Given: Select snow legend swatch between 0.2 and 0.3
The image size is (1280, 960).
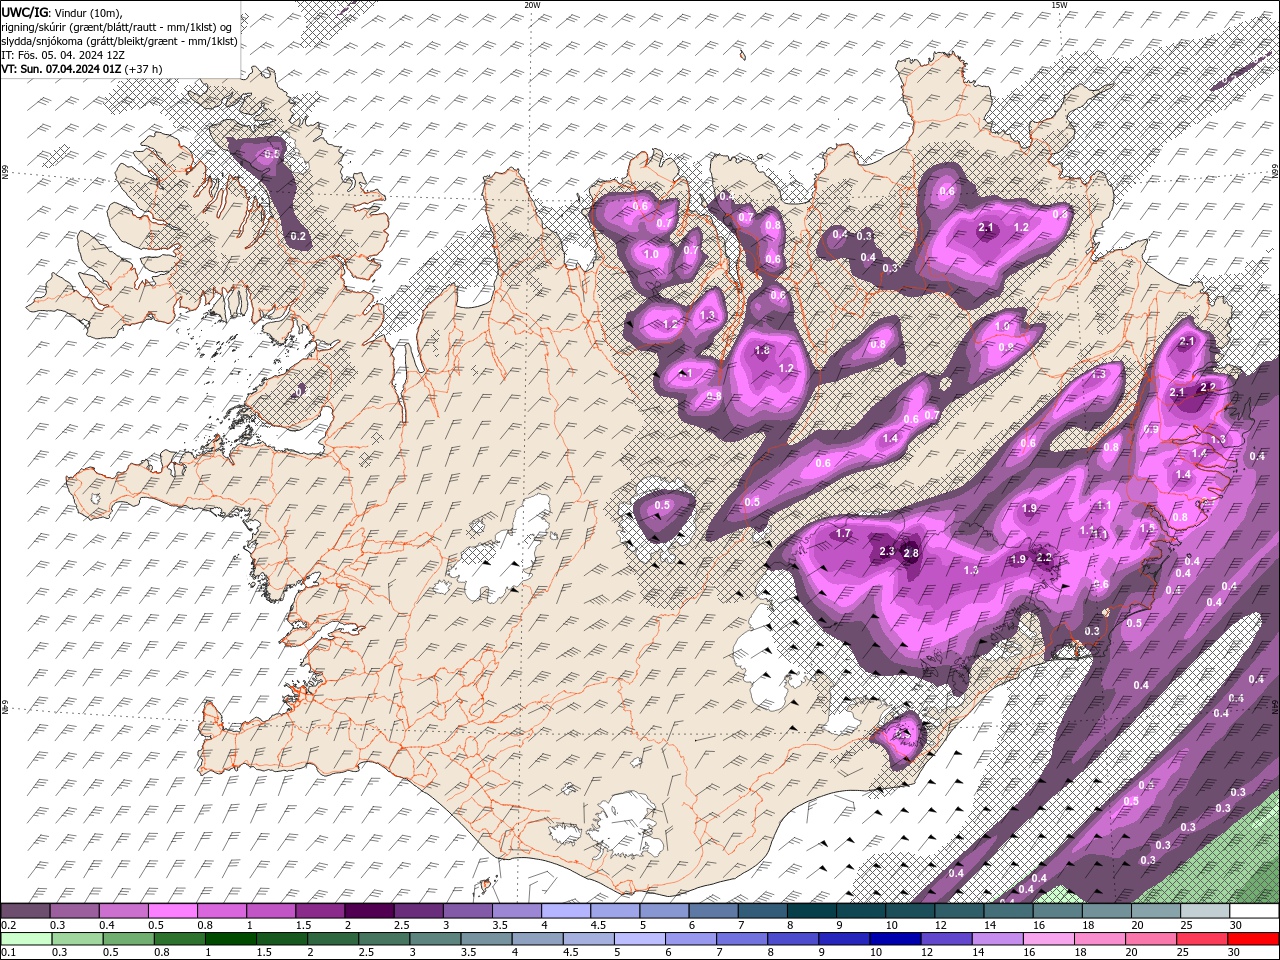Looking at the screenshot, I should [x=25, y=911].
